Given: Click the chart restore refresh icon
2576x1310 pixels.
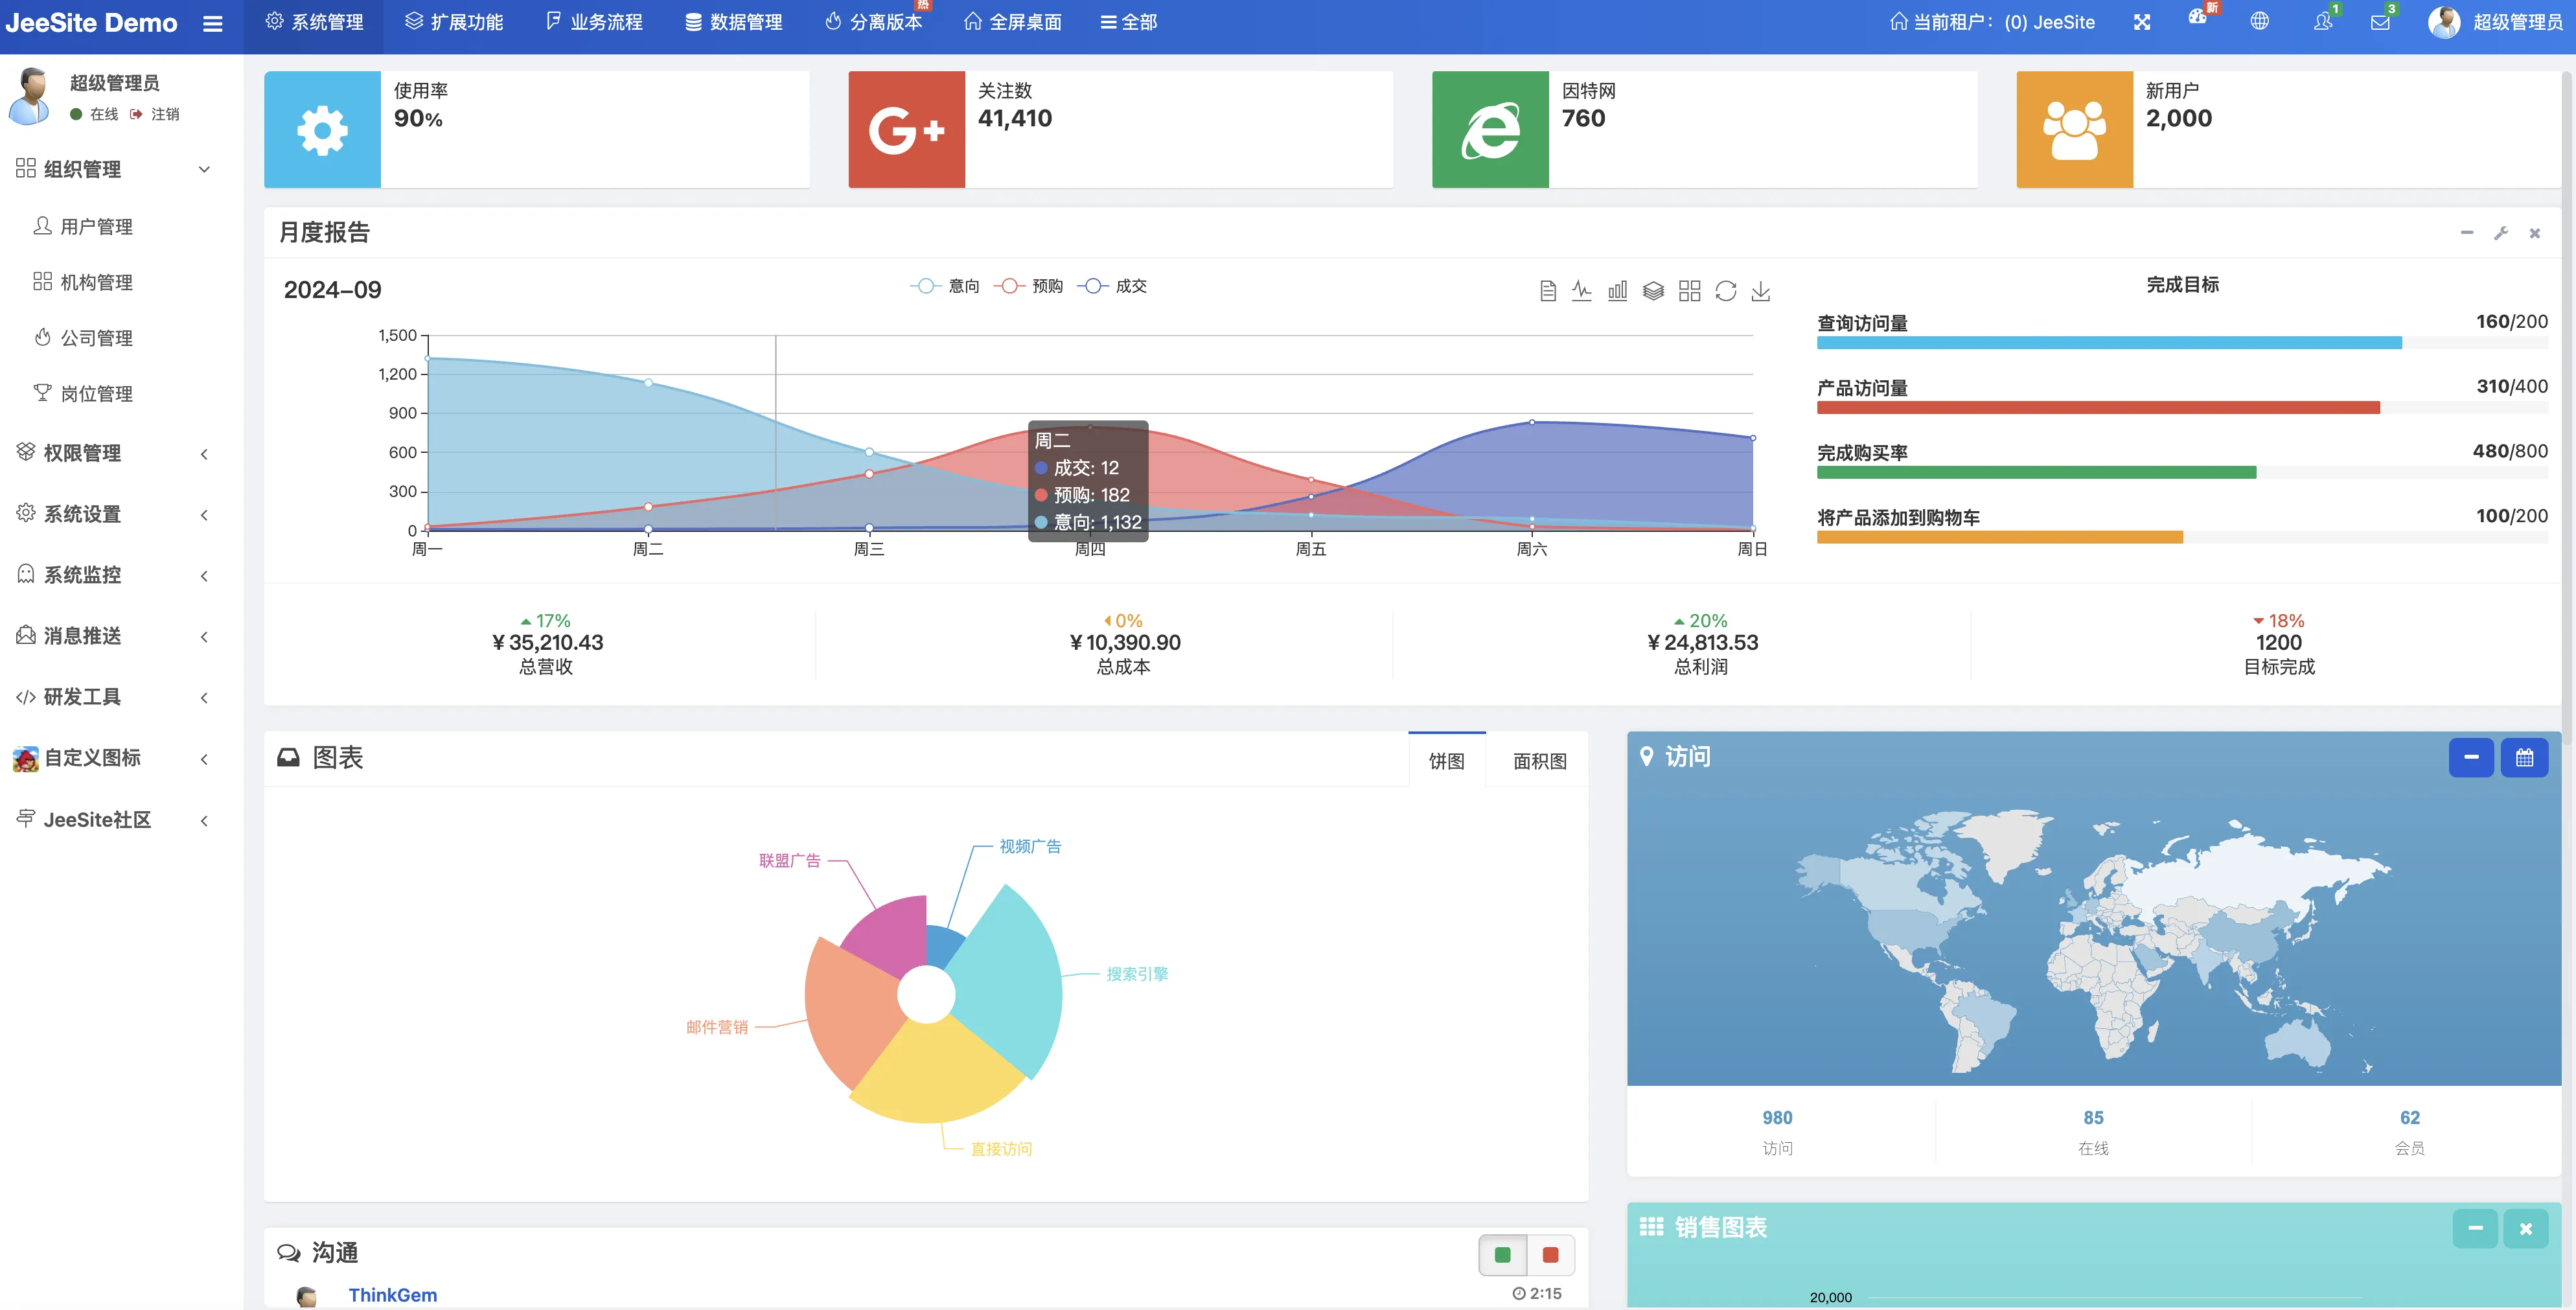Looking at the screenshot, I should click(x=1725, y=291).
